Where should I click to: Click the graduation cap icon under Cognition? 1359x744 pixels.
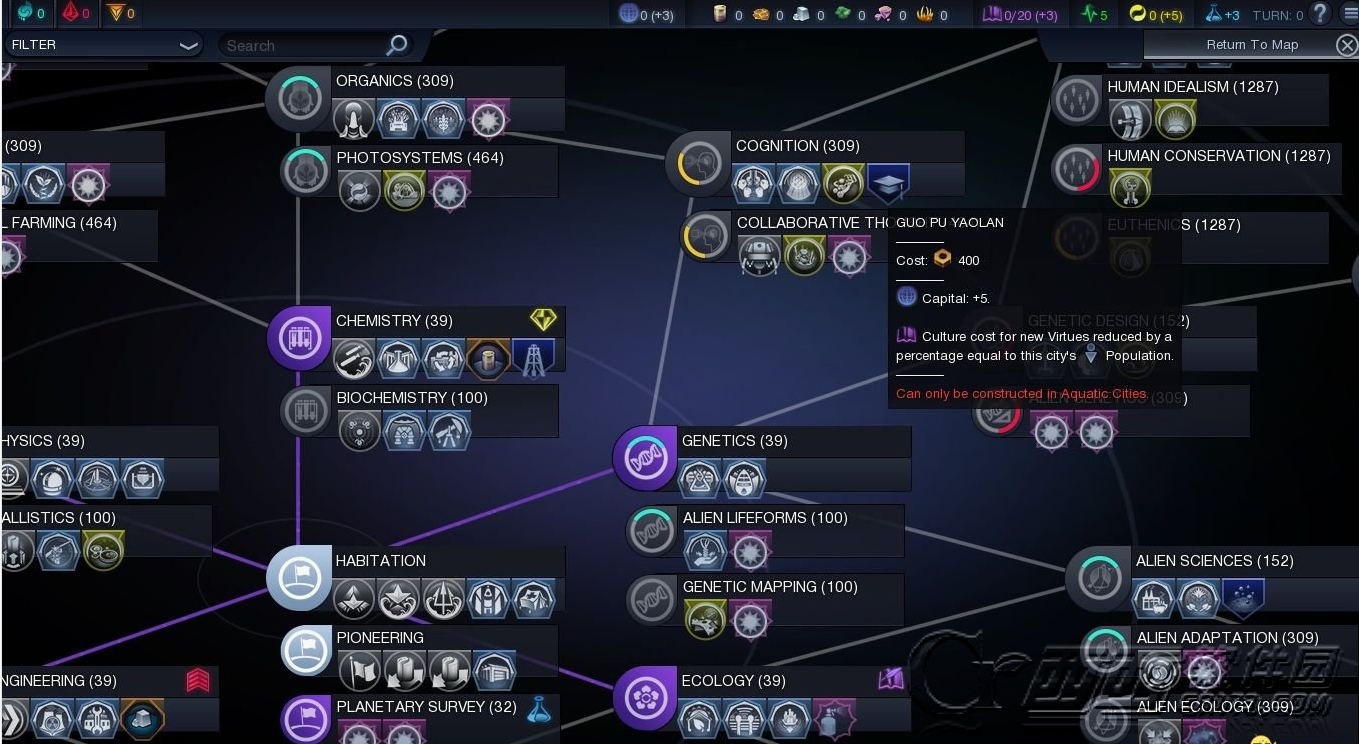pyautogui.click(x=888, y=184)
